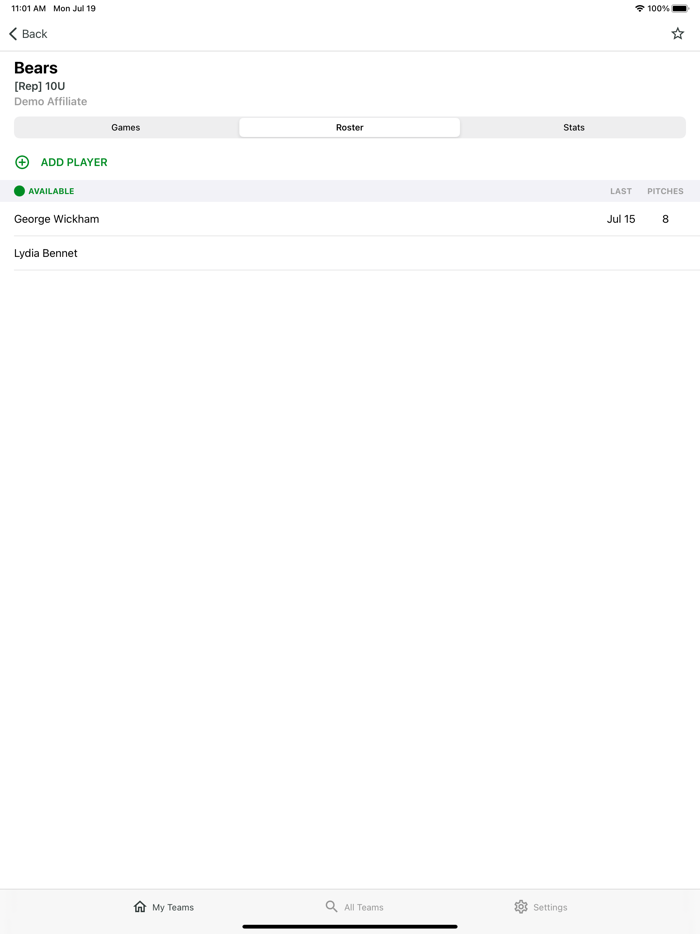The width and height of the screenshot is (700, 934).
Task: Open George Wickham's player row
Action: click(350, 219)
